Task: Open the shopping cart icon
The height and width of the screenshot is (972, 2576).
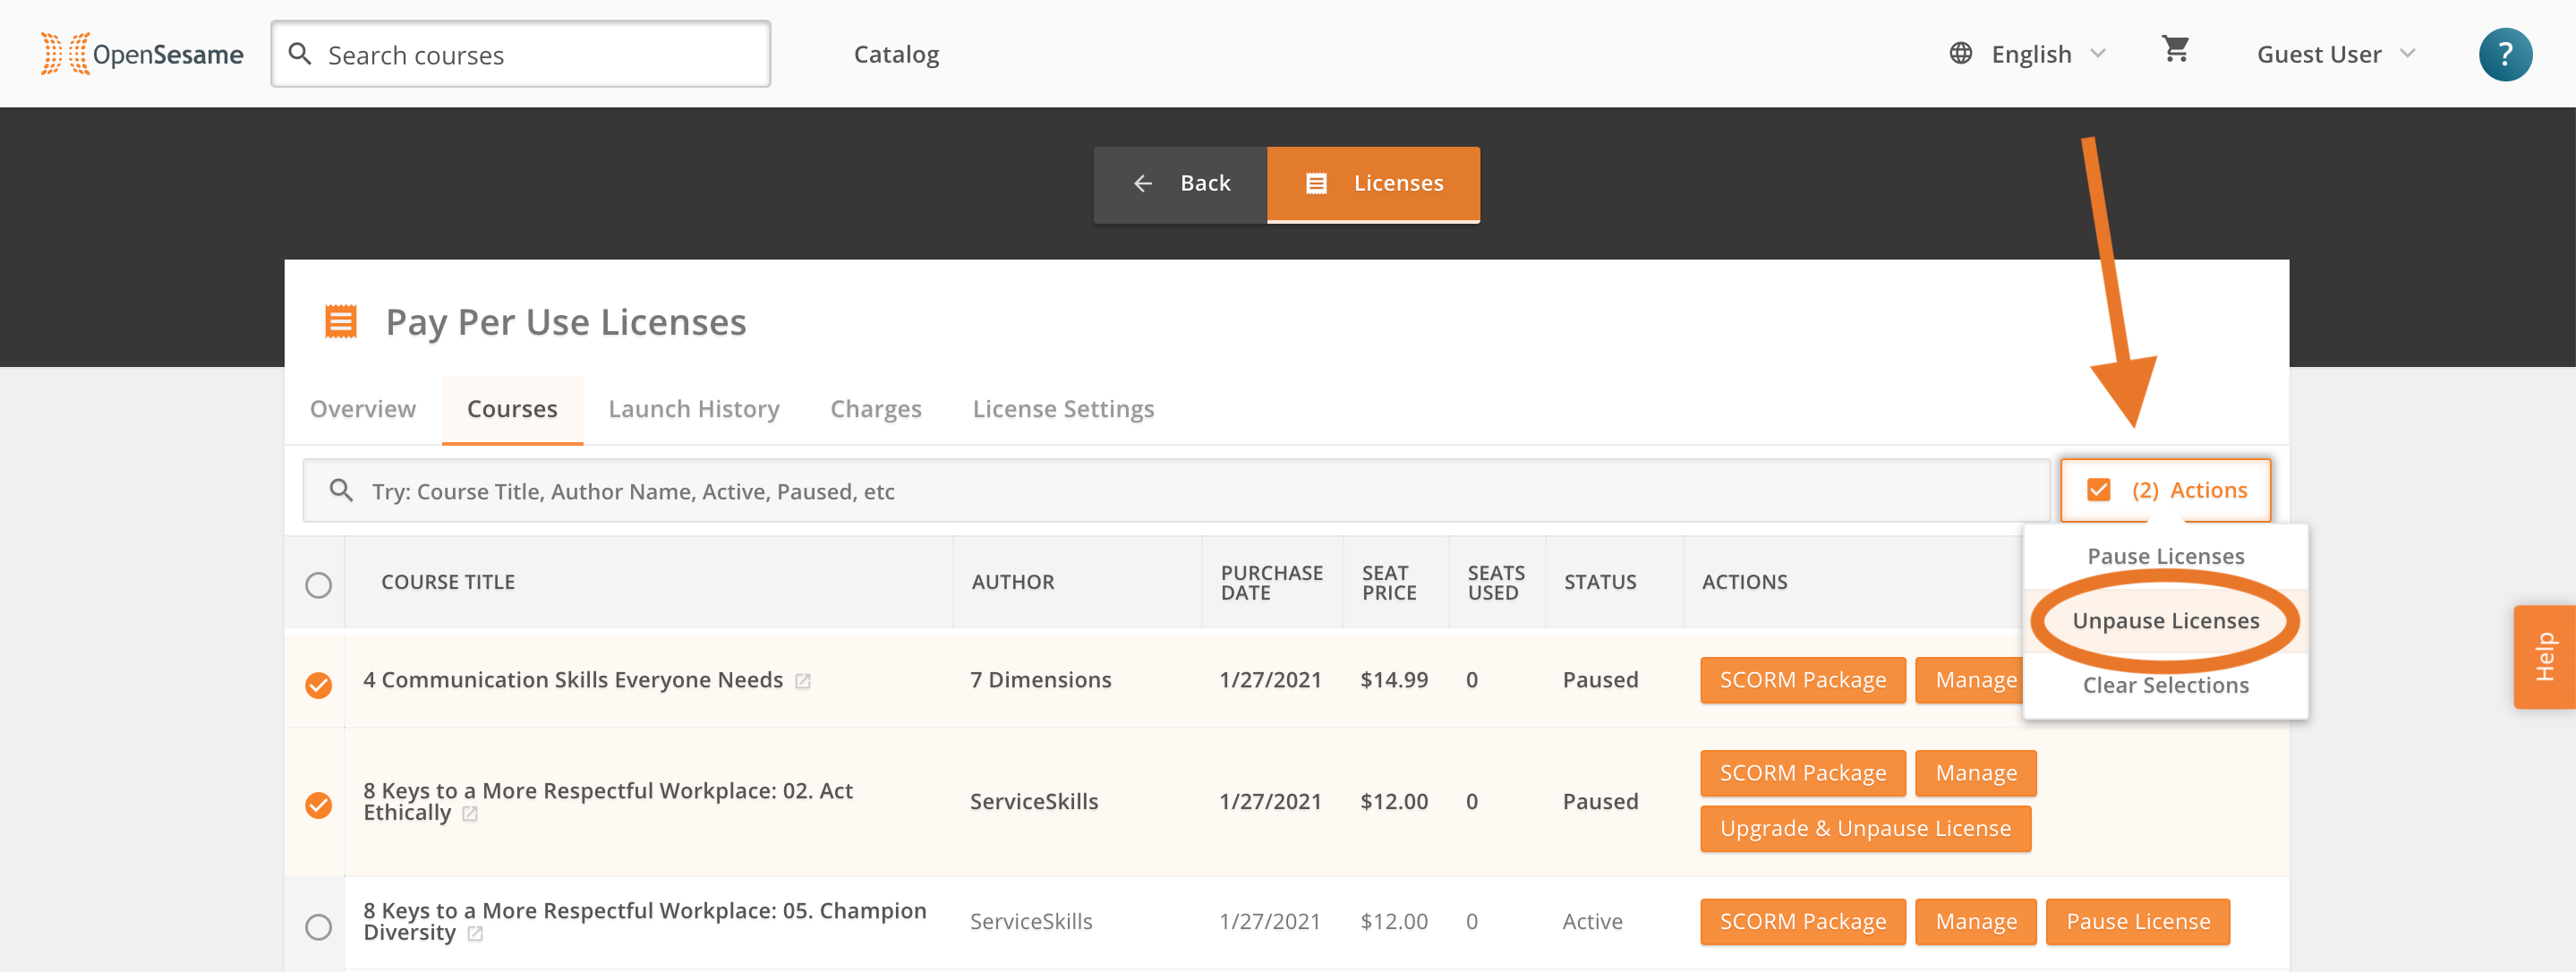Action: [x=2175, y=49]
